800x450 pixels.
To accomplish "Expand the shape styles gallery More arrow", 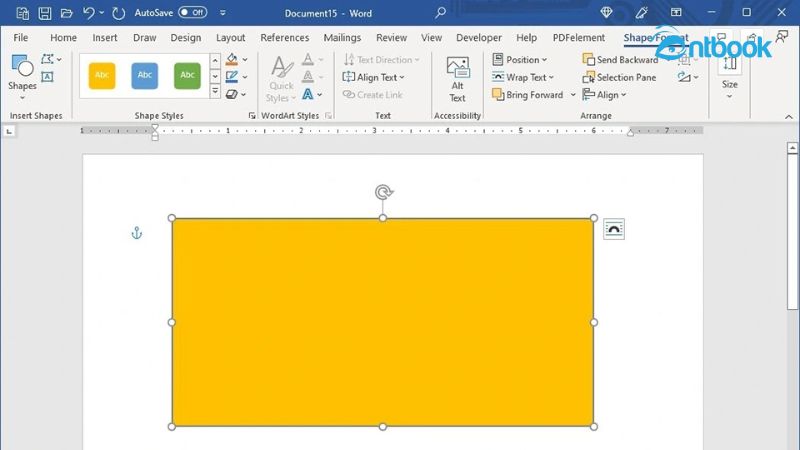I will tap(215, 94).
